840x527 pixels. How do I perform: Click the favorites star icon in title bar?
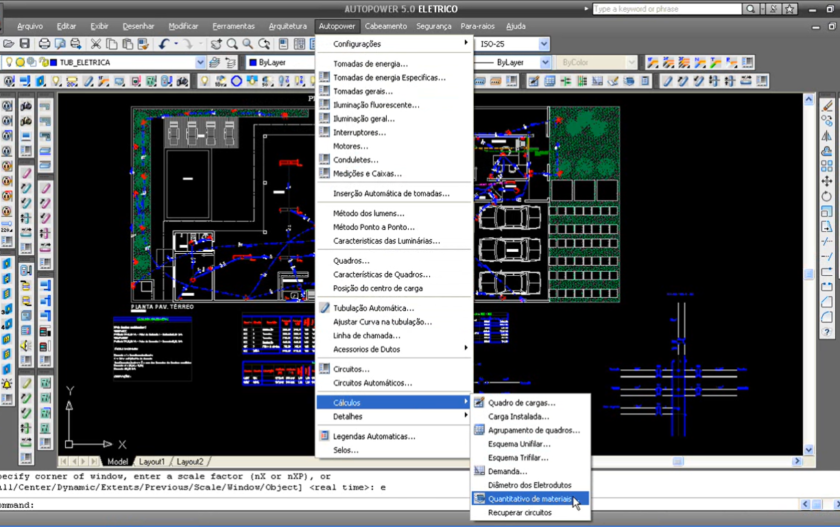click(x=790, y=9)
